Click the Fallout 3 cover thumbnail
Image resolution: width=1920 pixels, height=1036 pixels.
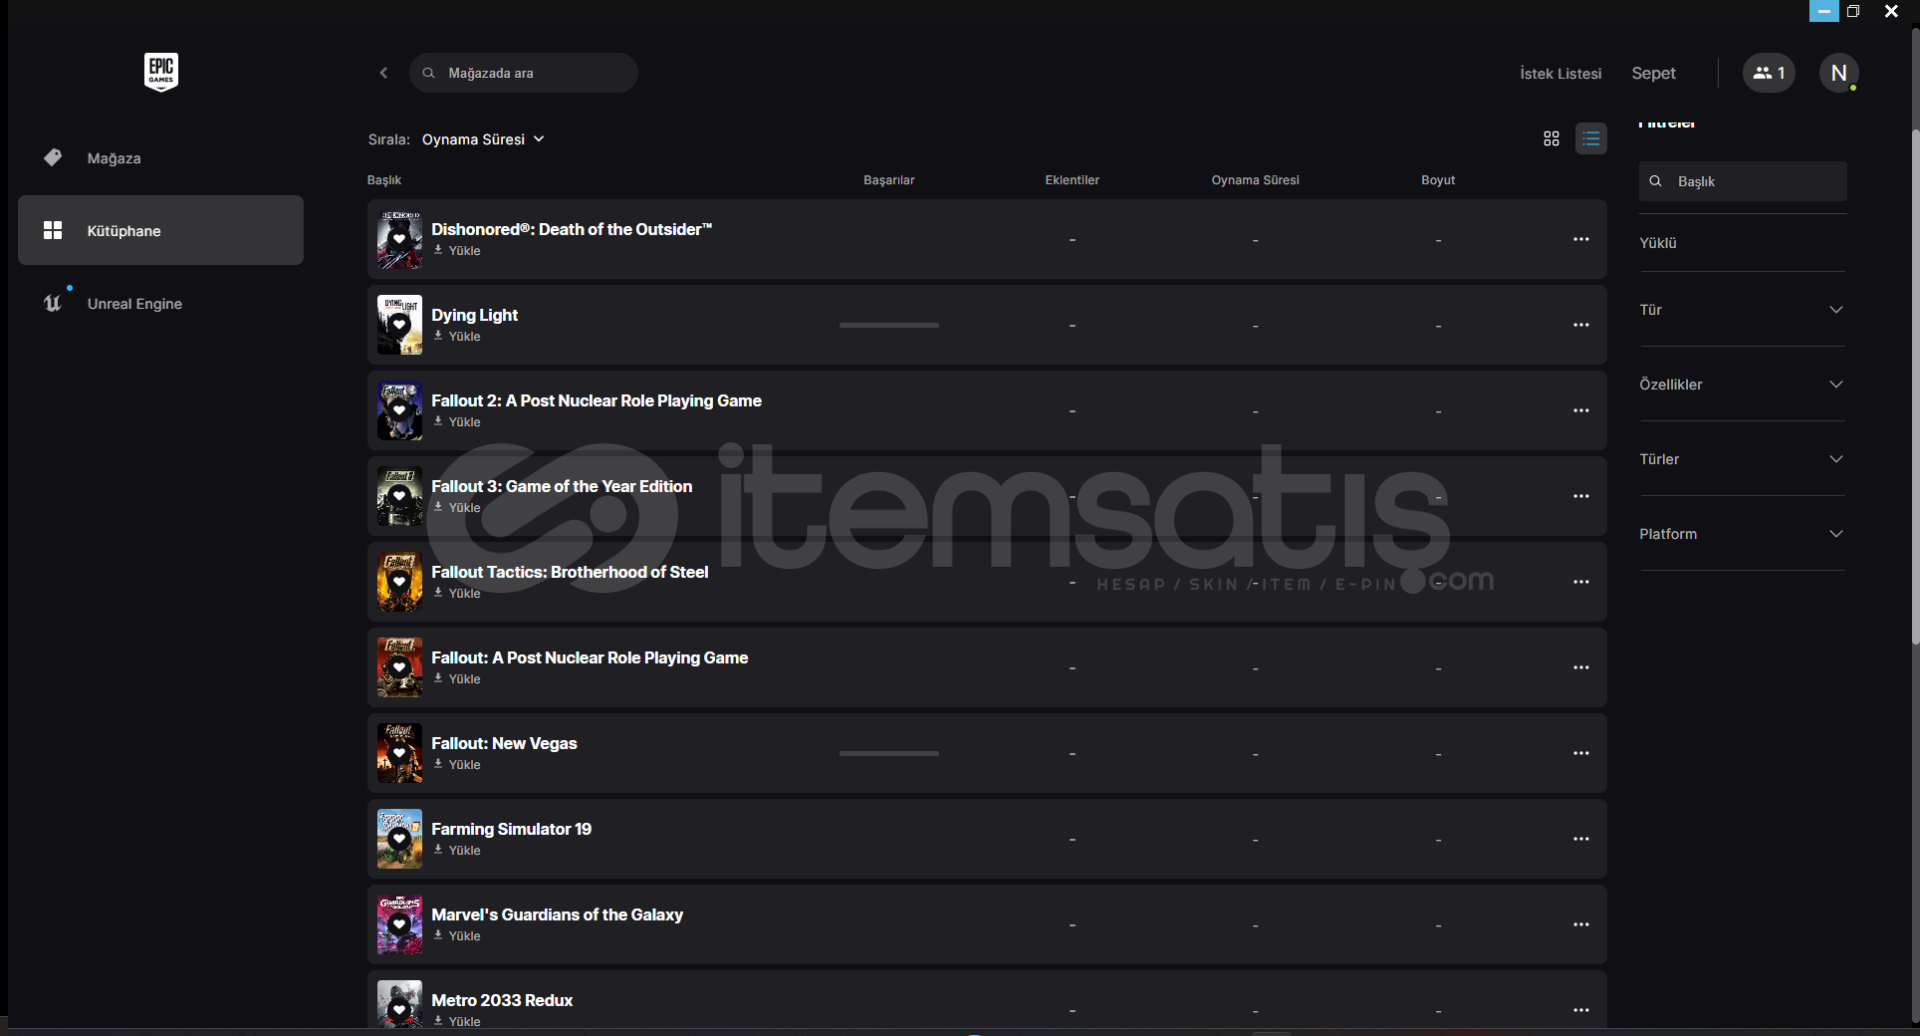399,496
